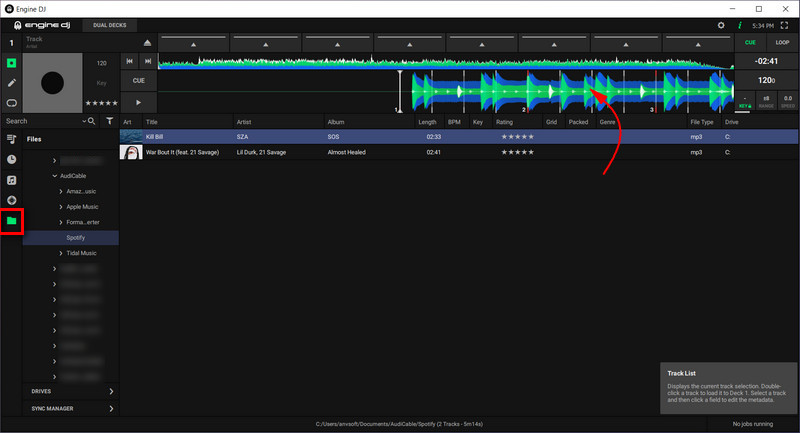The width and height of the screenshot is (800, 433).
Task: Click the zoomed scrolling waveform
Action: pos(446,92)
